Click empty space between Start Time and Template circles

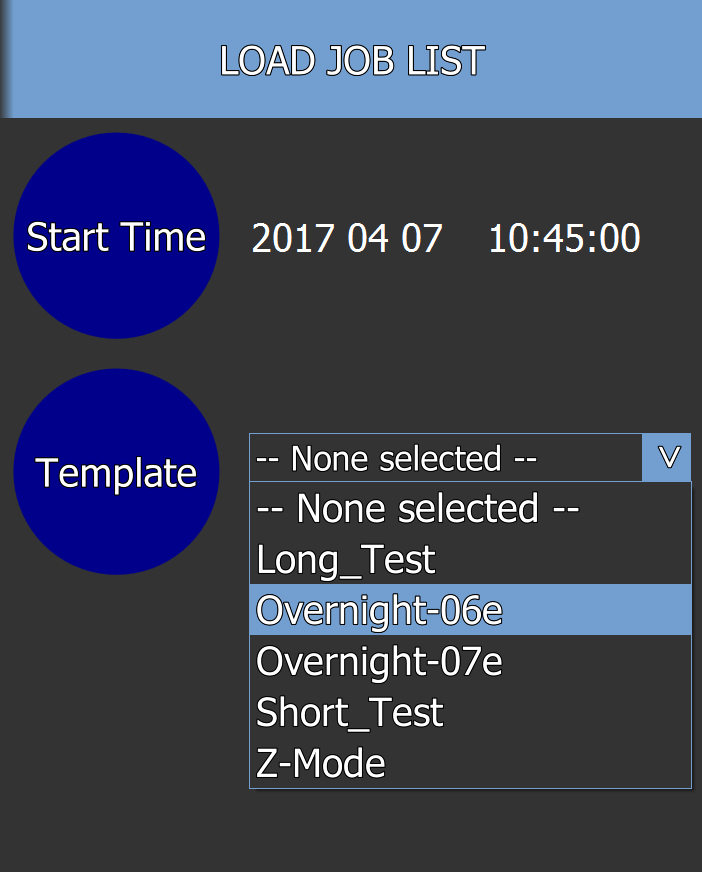point(116,354)
